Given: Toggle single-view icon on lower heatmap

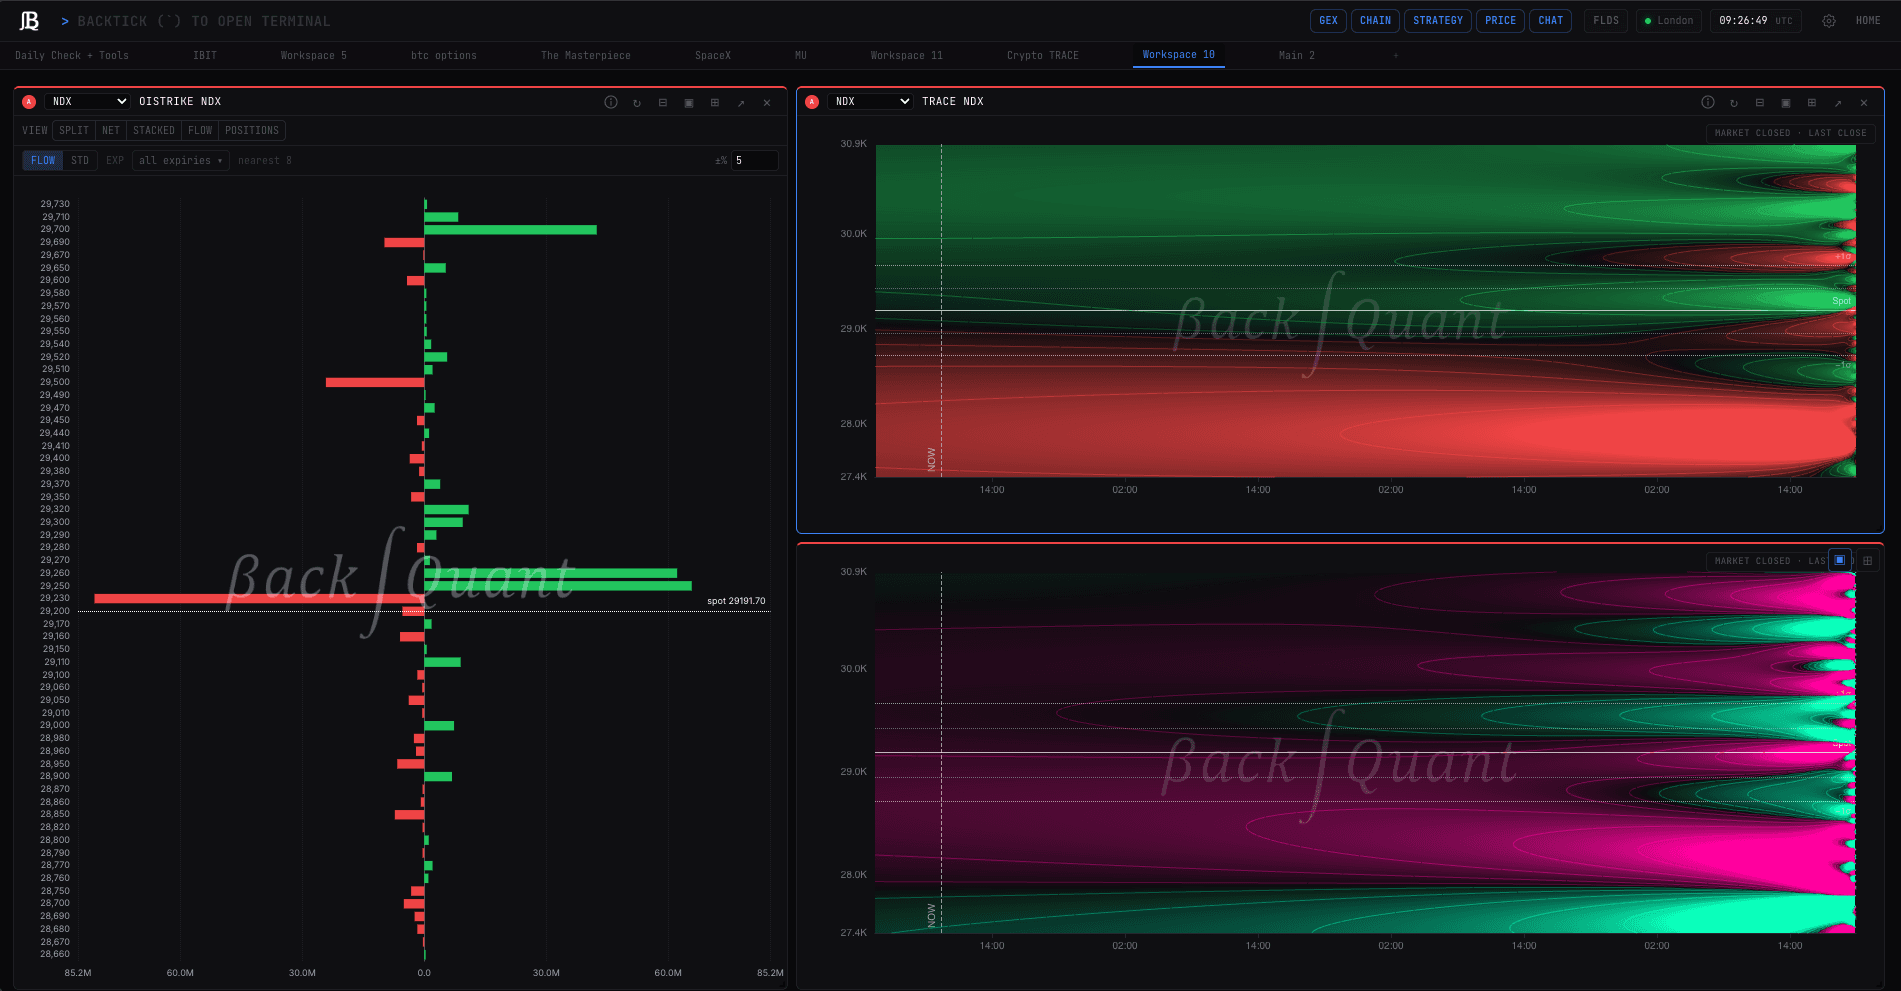Looking at the screenshot, I should [1840, 560].
